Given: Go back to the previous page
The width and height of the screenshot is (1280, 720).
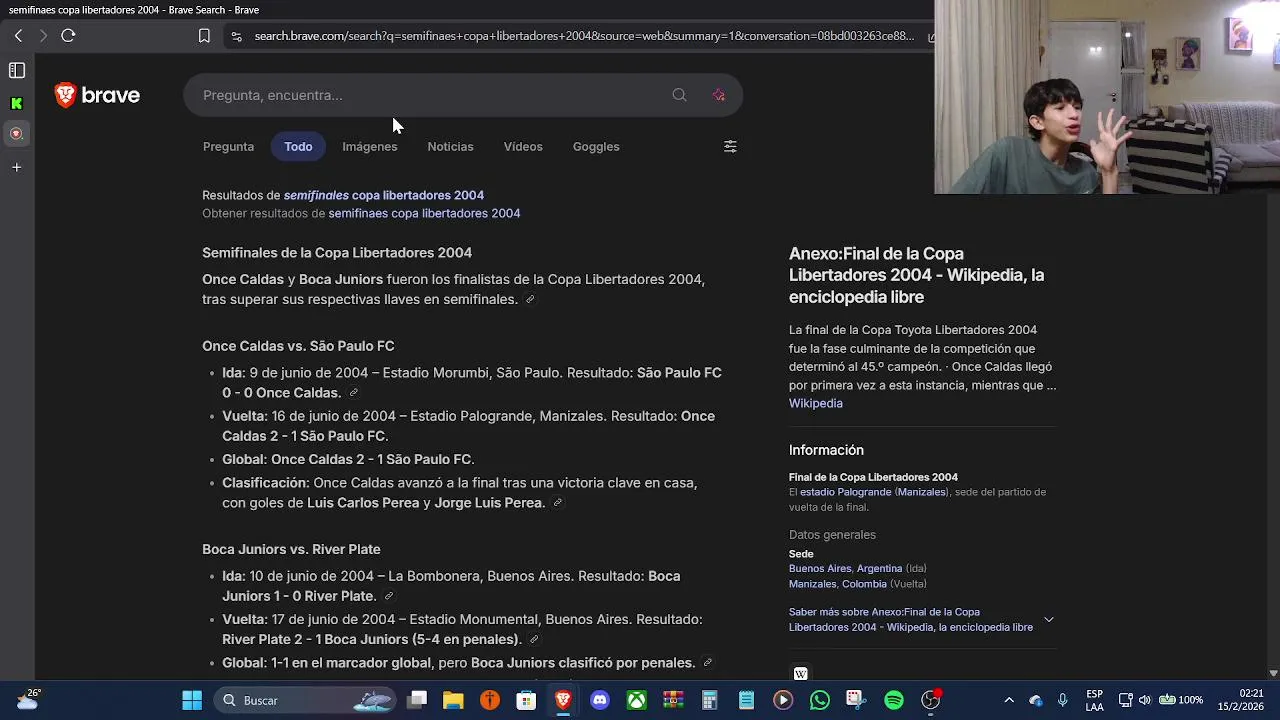Looking at the screenshot, I should click(18, 36).
